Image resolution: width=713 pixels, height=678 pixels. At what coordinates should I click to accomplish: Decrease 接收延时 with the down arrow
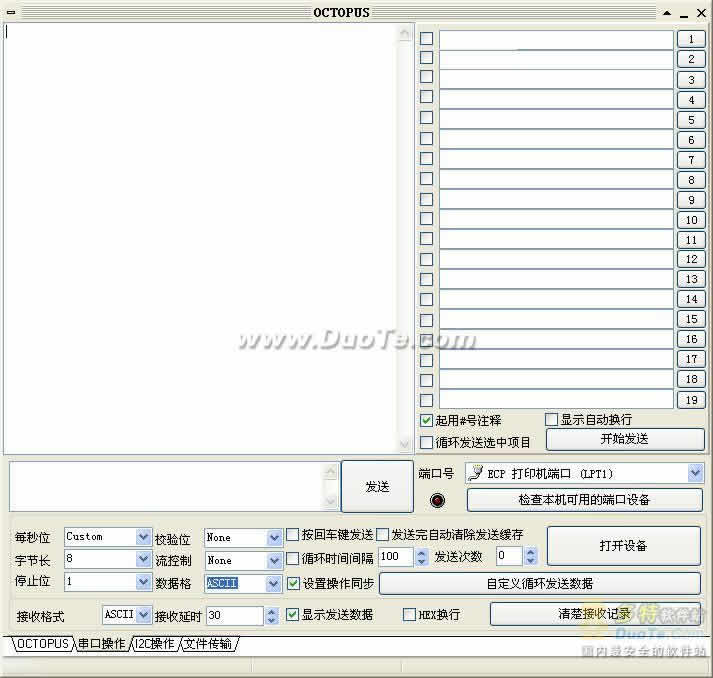pos(271,621)
